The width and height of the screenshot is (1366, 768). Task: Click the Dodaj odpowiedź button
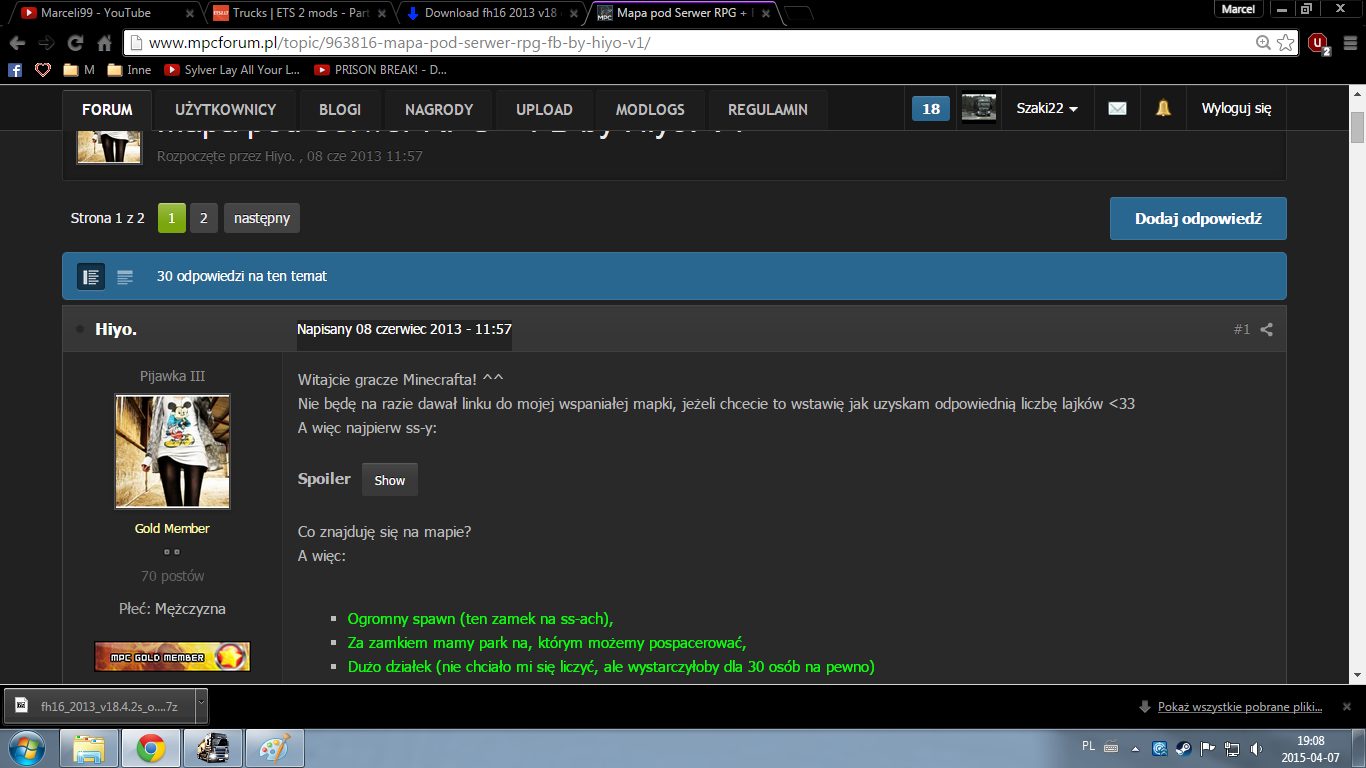(1198, 219)
